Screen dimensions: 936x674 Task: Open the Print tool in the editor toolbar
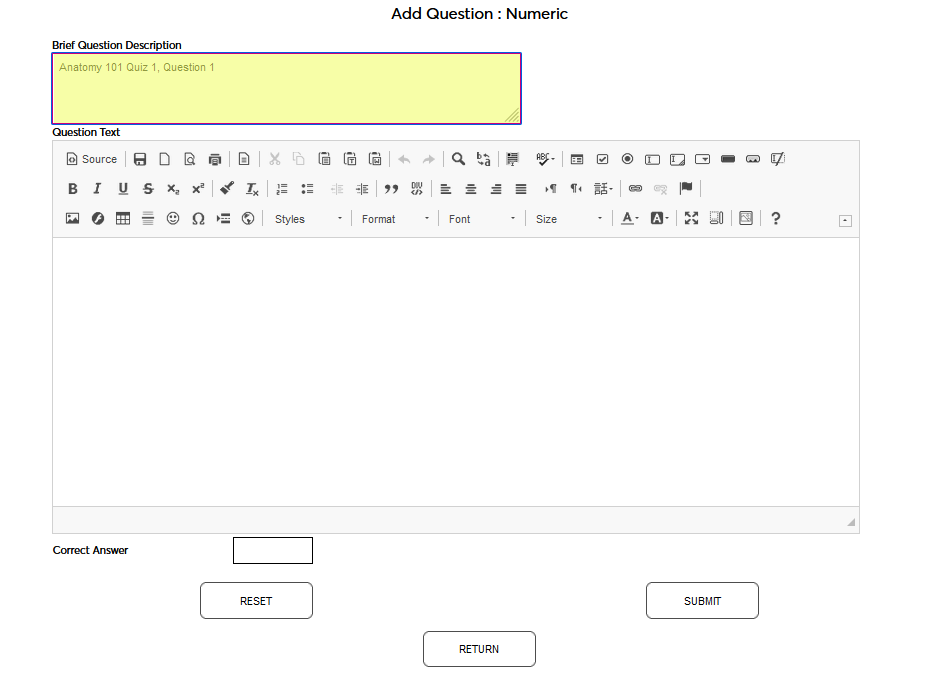click(214, 158)
